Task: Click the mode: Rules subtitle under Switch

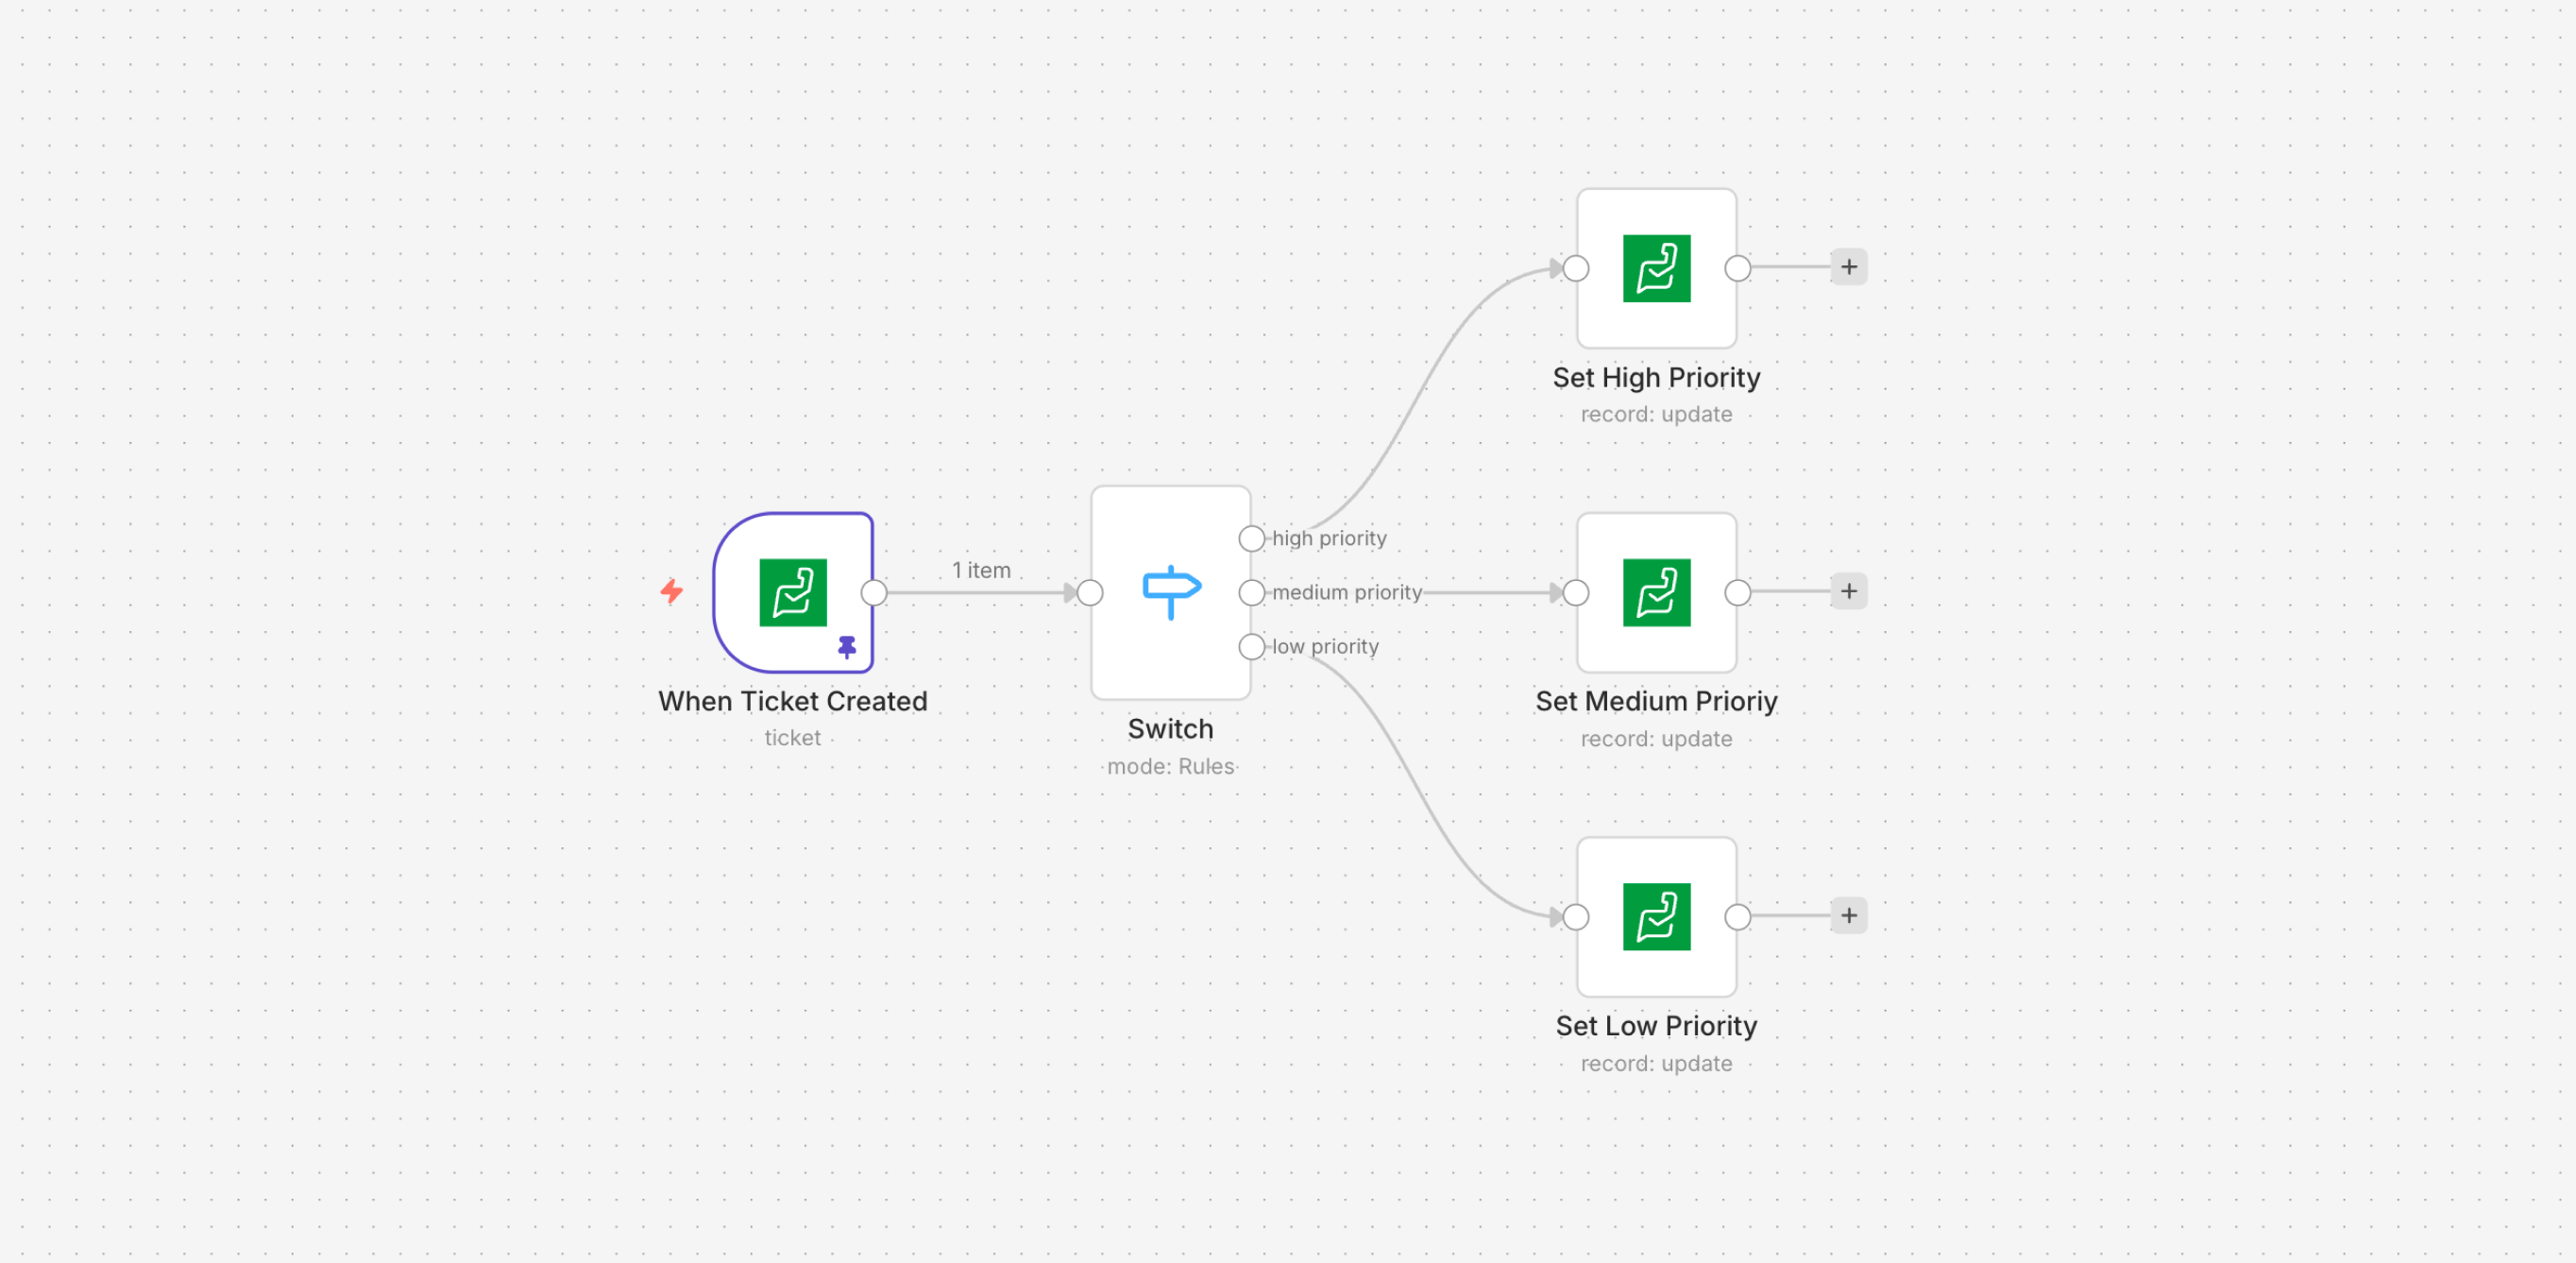Action: [1171, 766]
